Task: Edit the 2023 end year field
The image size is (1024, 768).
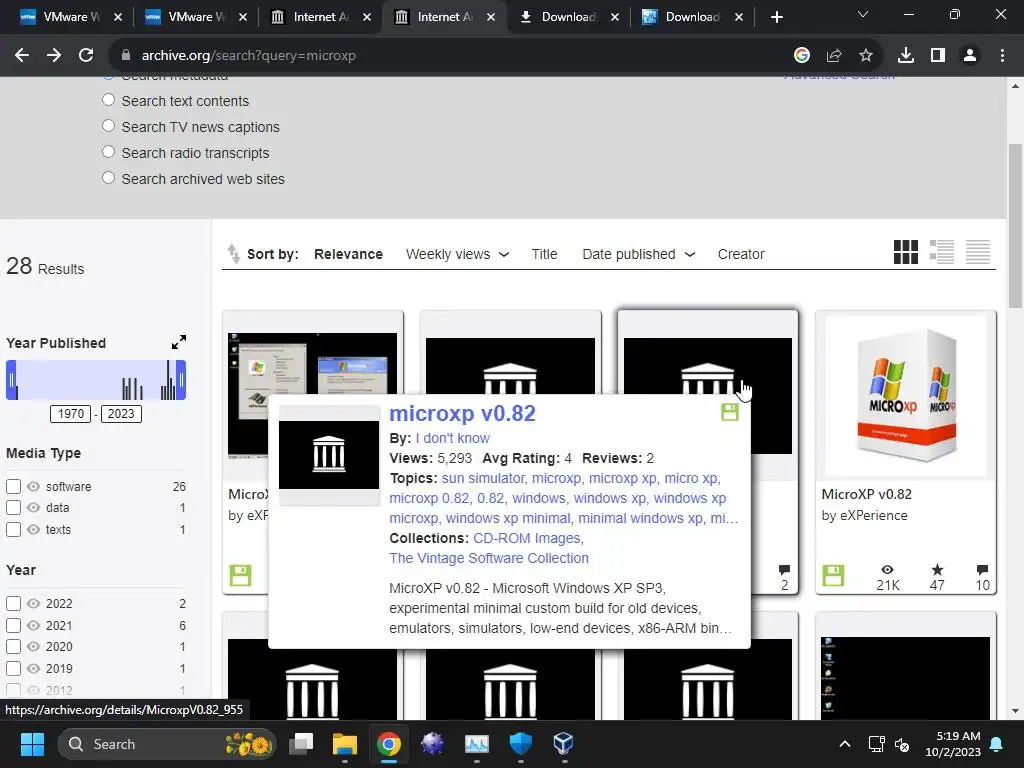Action: (121, 414)
